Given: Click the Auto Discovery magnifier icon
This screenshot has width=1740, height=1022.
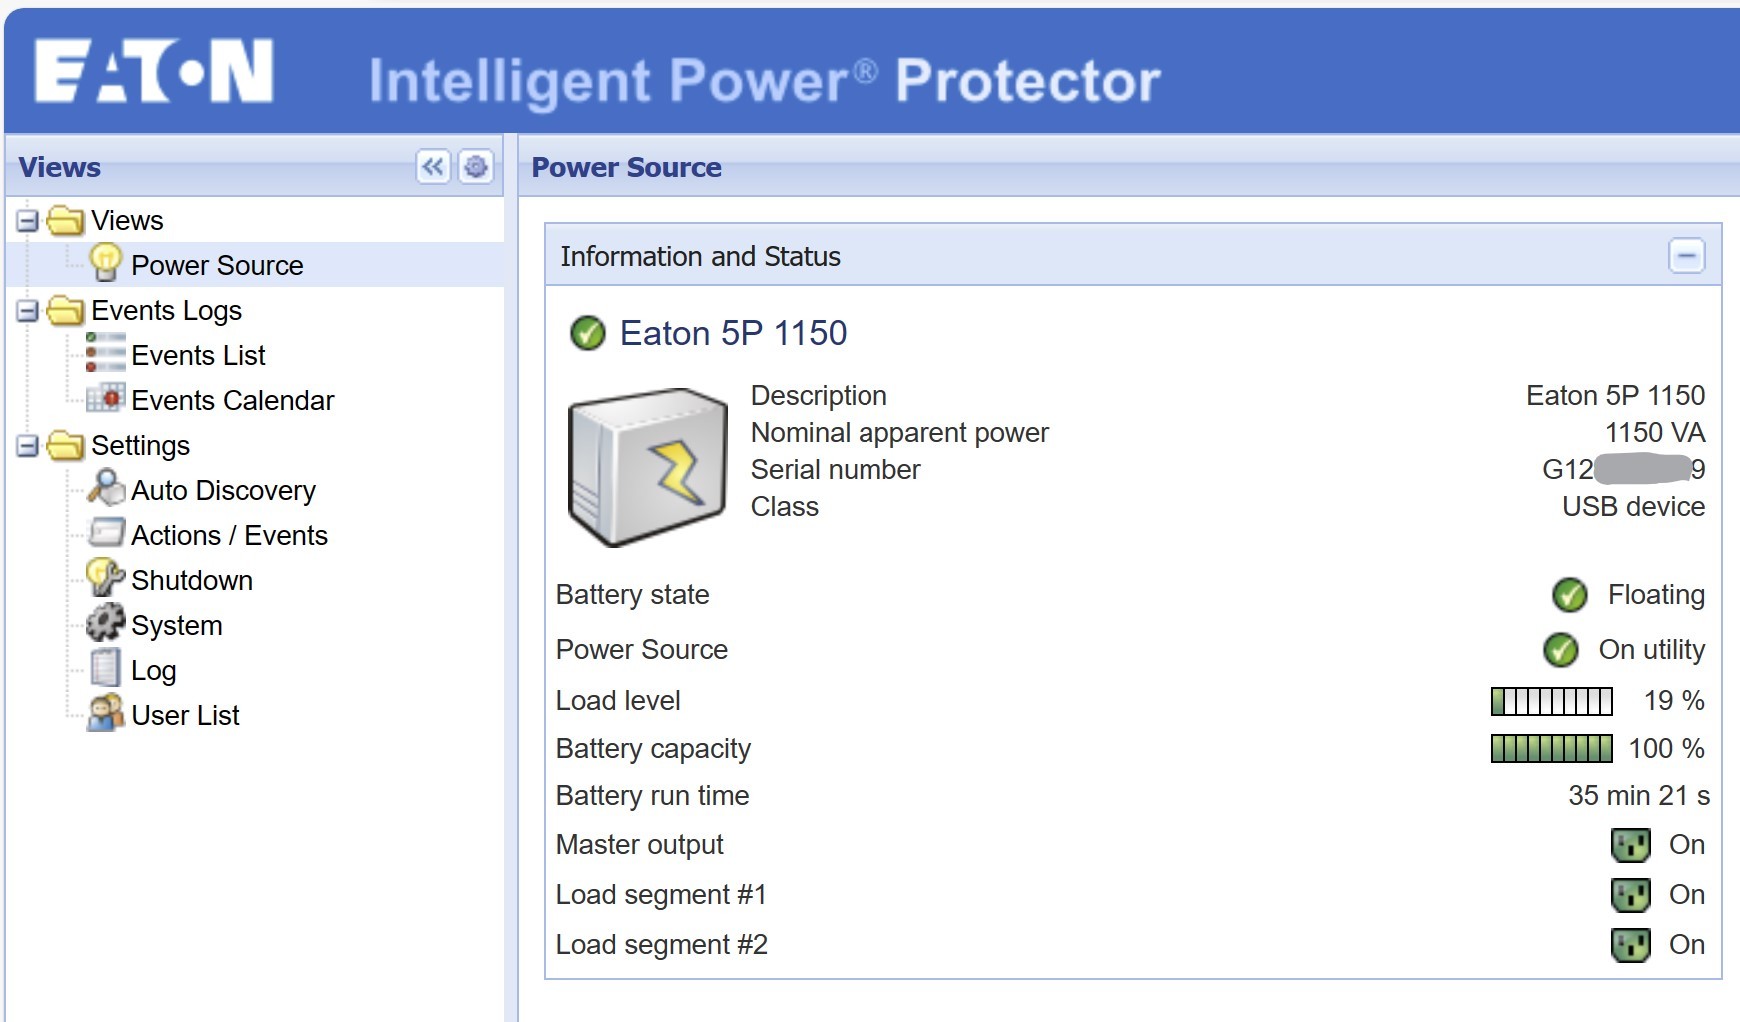Looking at the screenshot, I should pyautogui.click(x=105, y=488).
